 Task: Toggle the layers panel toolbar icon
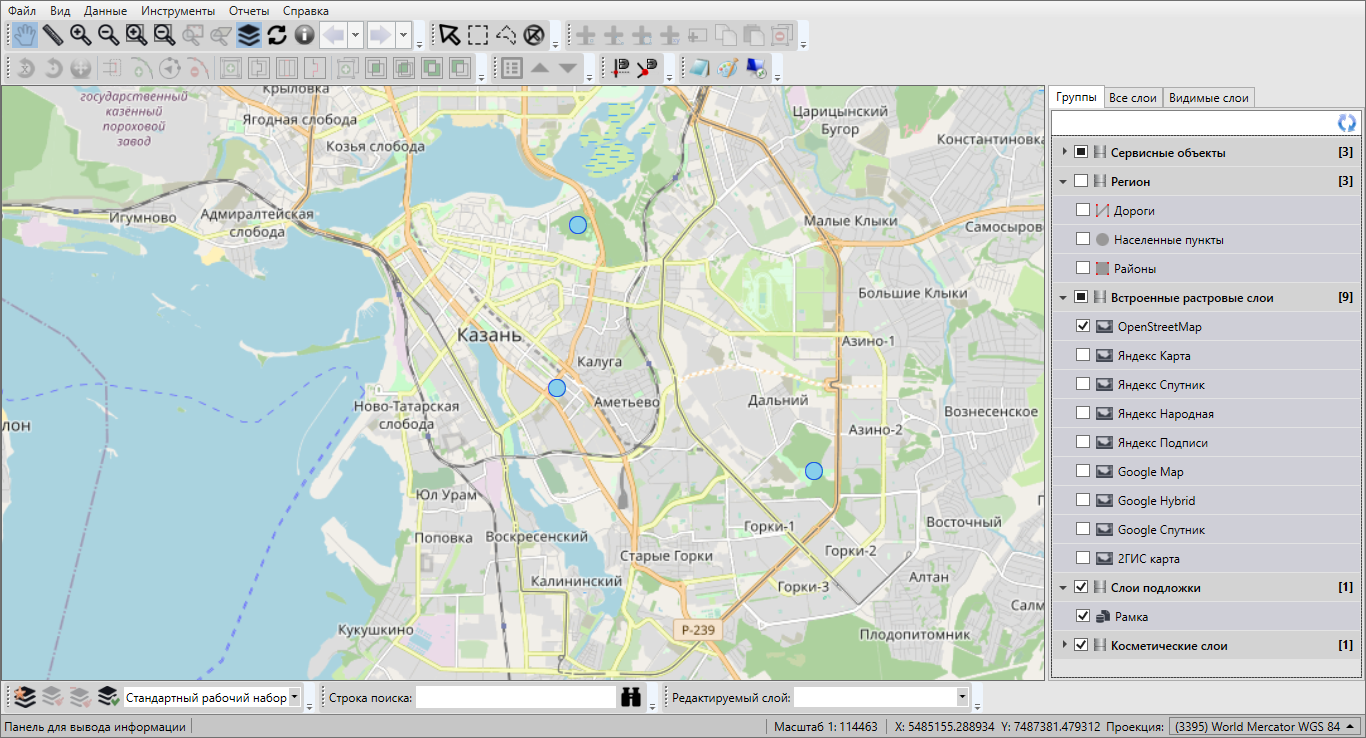click(x=249, y=35)
